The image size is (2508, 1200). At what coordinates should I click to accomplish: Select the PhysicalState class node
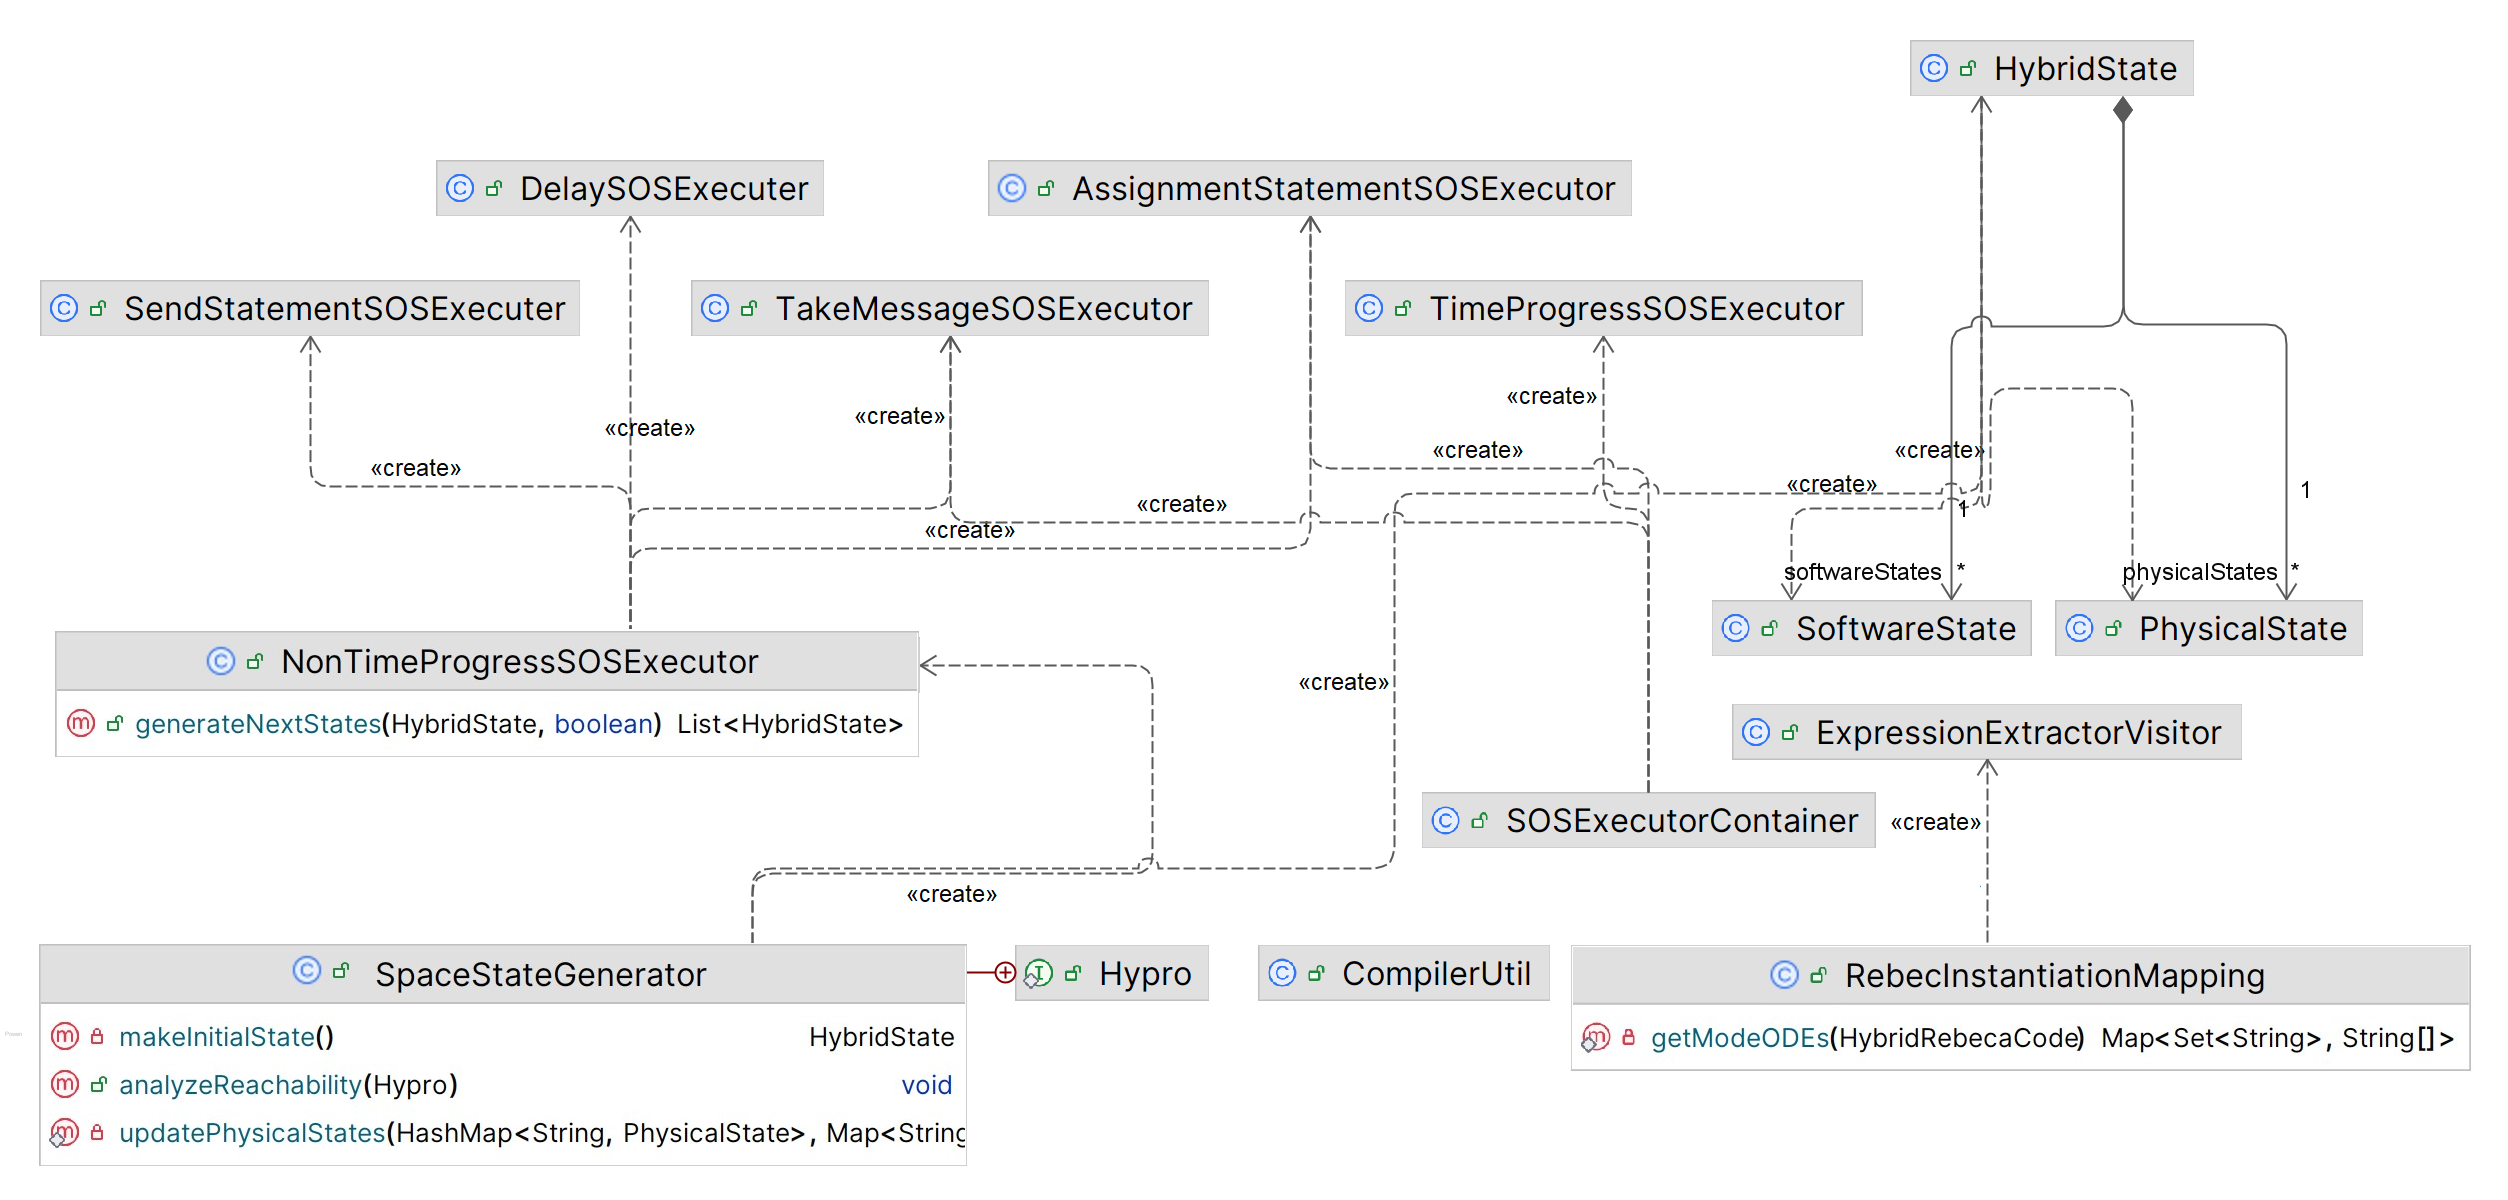pyautogui.click(x=2242, y=629)
